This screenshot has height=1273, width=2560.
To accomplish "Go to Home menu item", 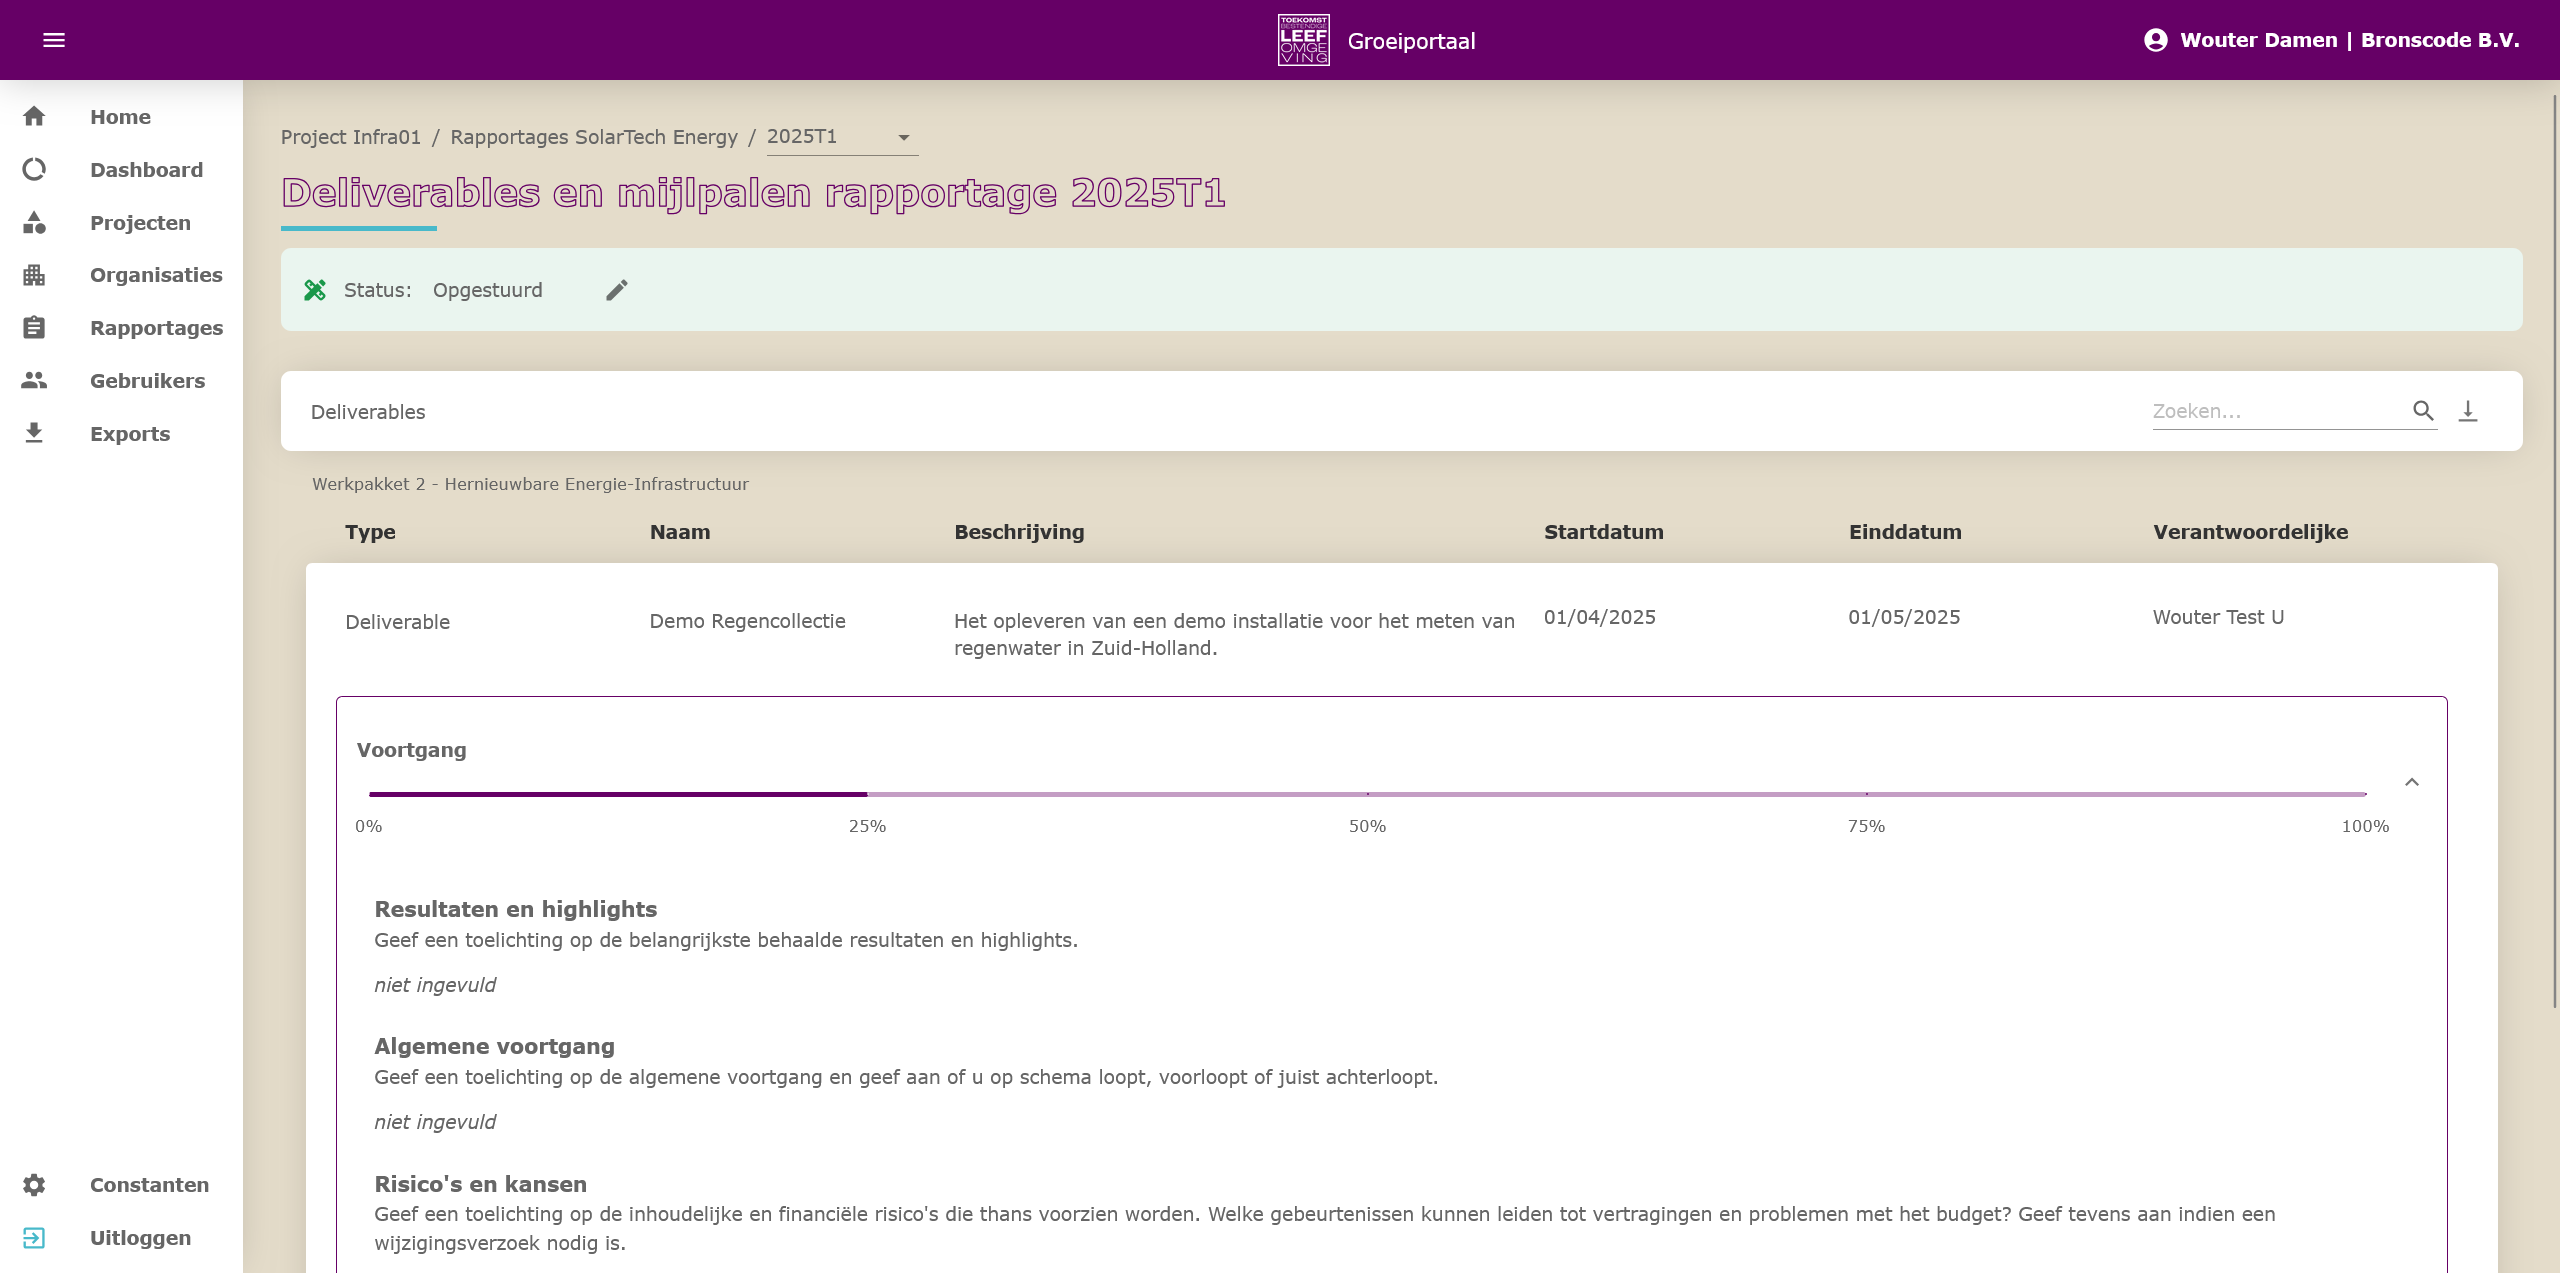I will 120,117.
